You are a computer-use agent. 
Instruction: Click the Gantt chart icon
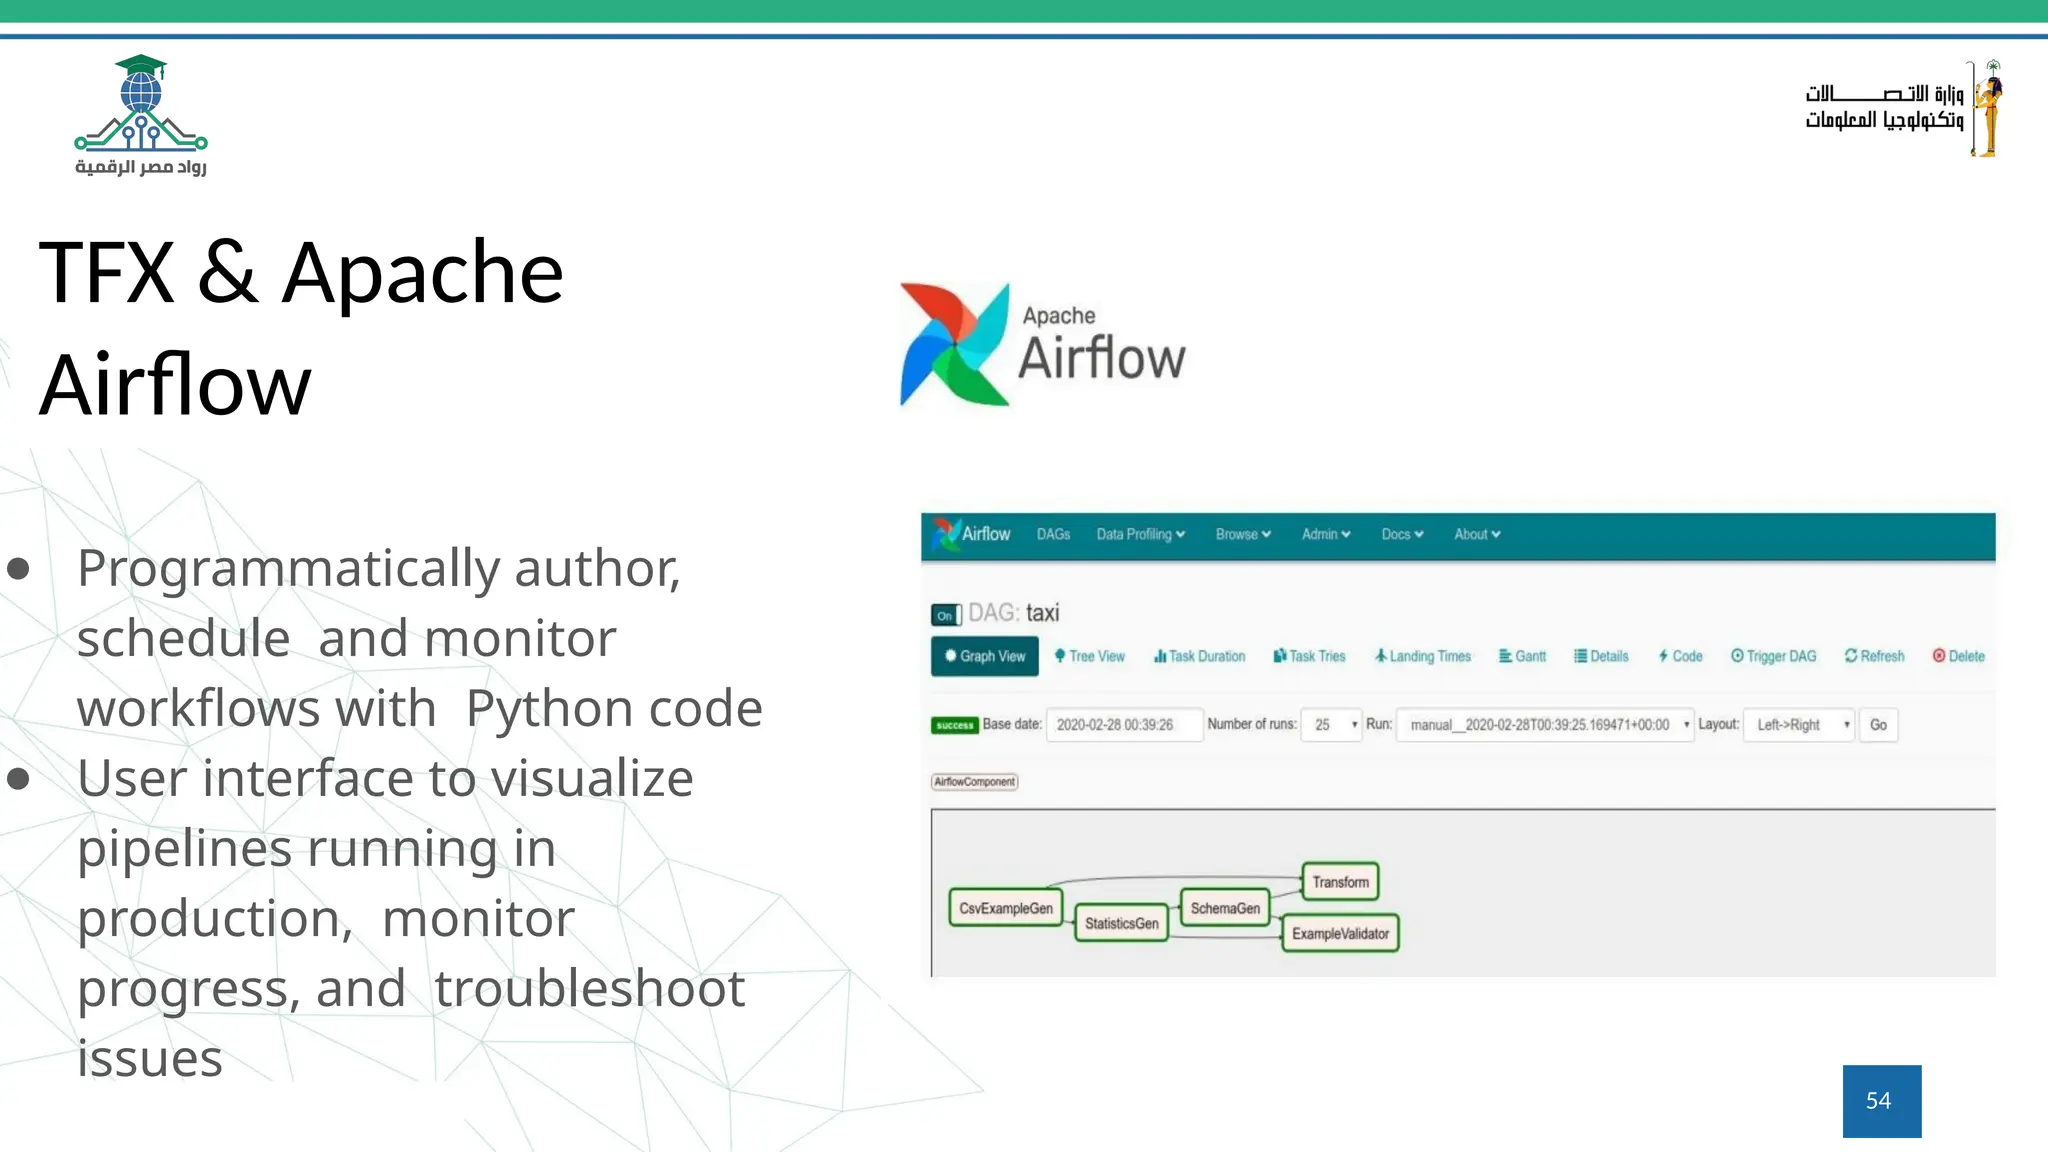1505,656
